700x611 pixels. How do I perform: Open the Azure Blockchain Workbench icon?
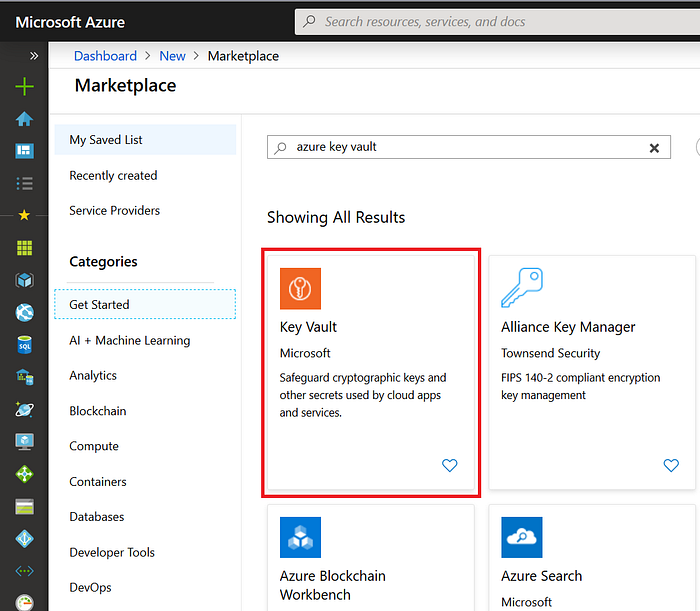(x=300, y=537)
